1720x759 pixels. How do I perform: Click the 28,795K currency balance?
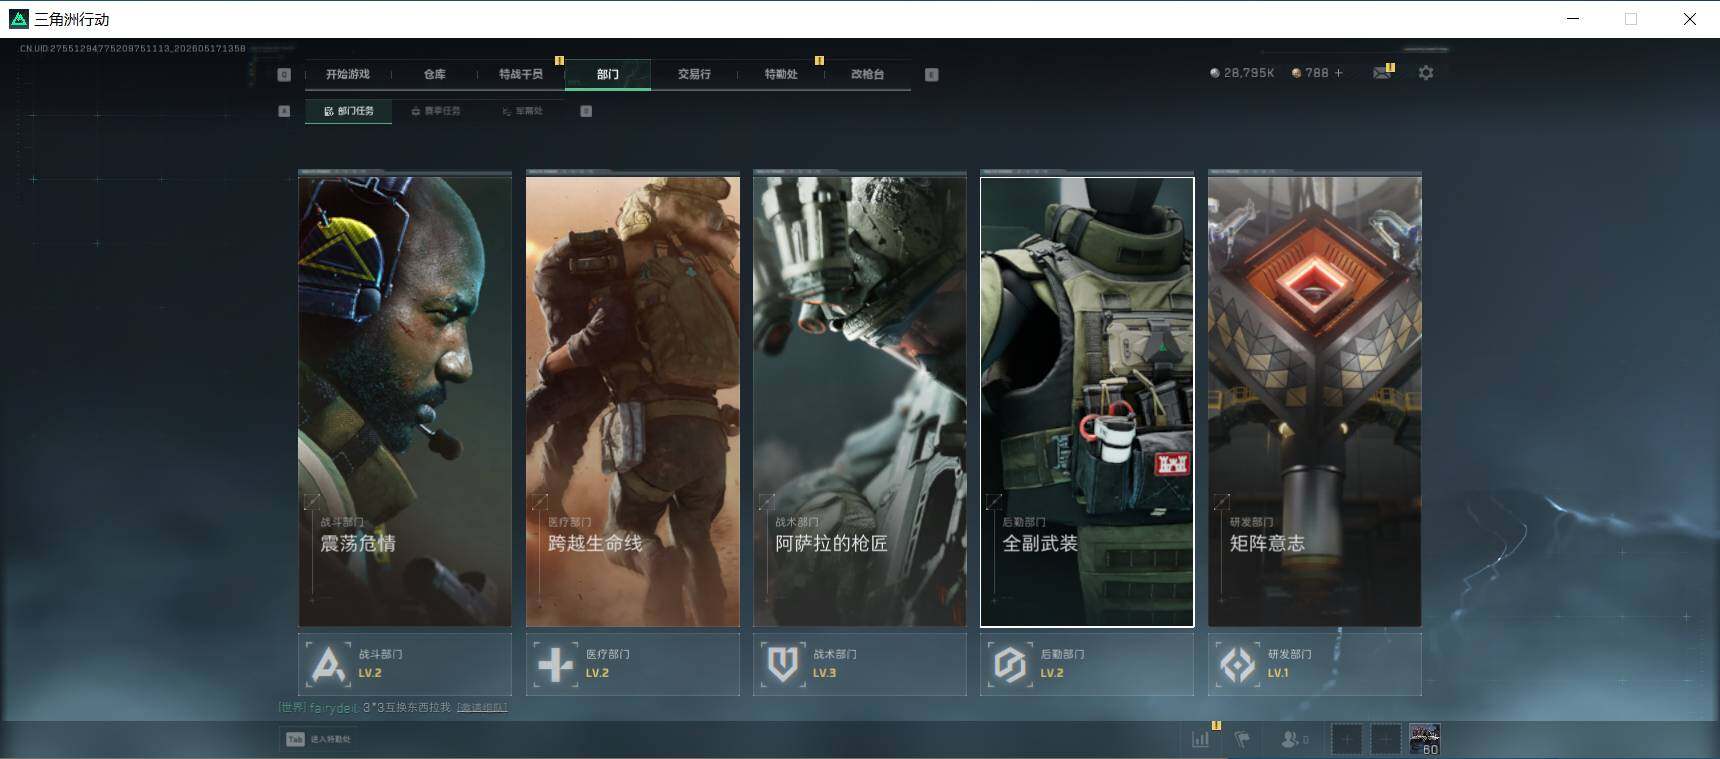pyautogui.click(x=1242, y=73)
